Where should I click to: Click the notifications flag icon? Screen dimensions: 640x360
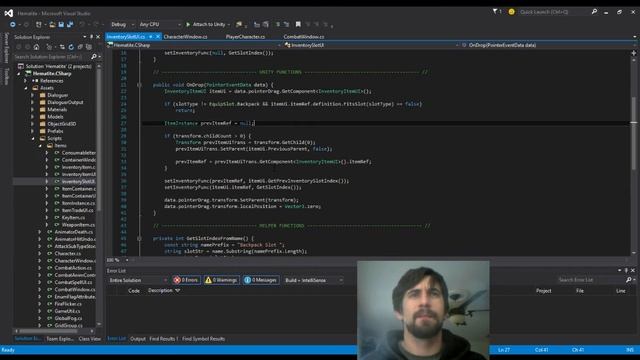[x=495, y=12]
